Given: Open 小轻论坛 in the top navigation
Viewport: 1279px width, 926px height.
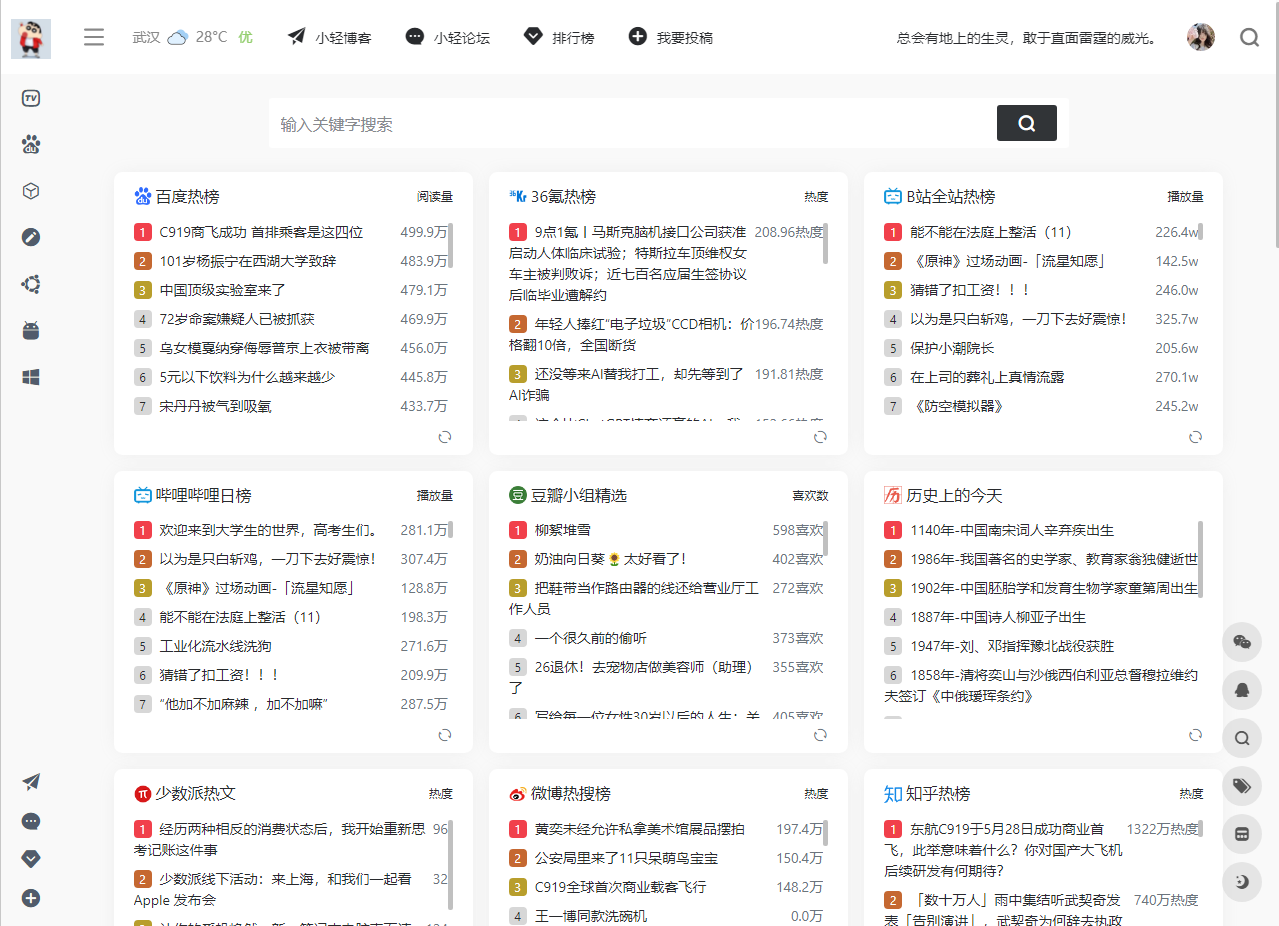Looking at the screenshot, I should (447, 37).
